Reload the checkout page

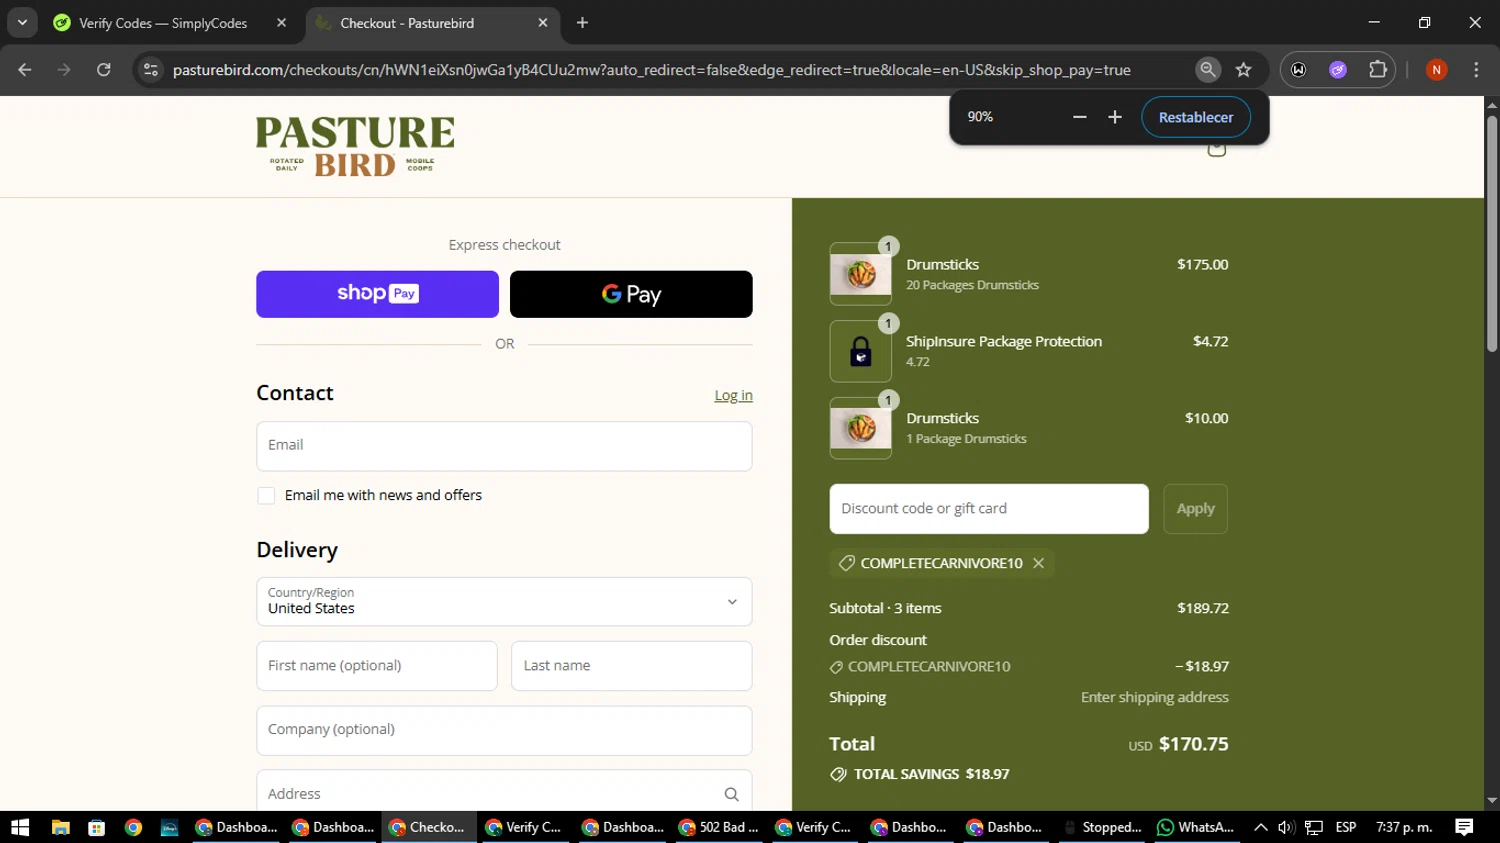[x=104, y=70]
